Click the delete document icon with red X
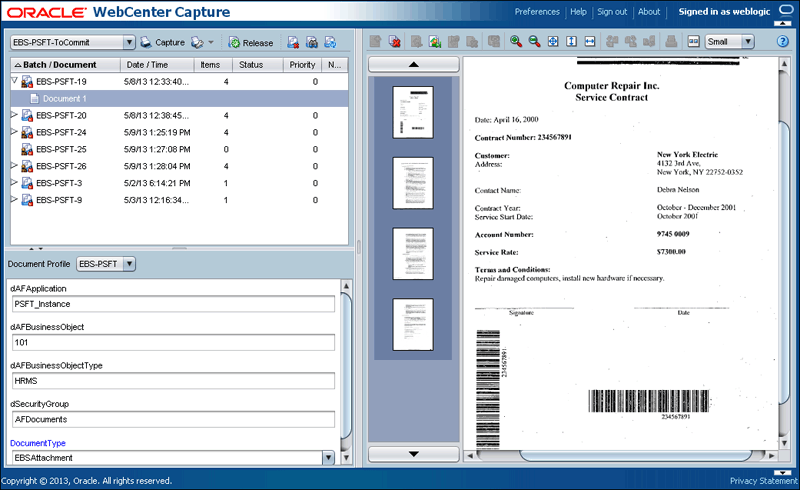Image resolution: width=800 pixels, height=490 pixels. [x=394, y=41]
